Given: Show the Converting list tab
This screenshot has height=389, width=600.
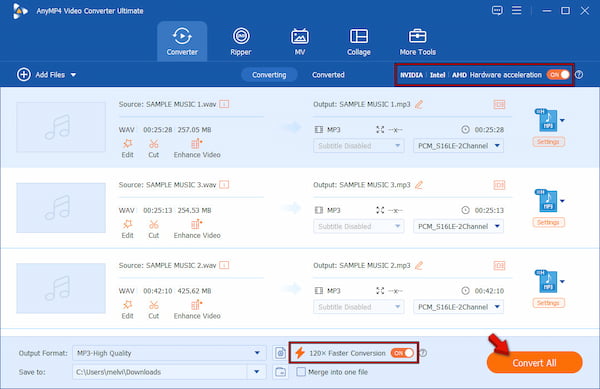Looking at the screenshot, I should (269, 75).
